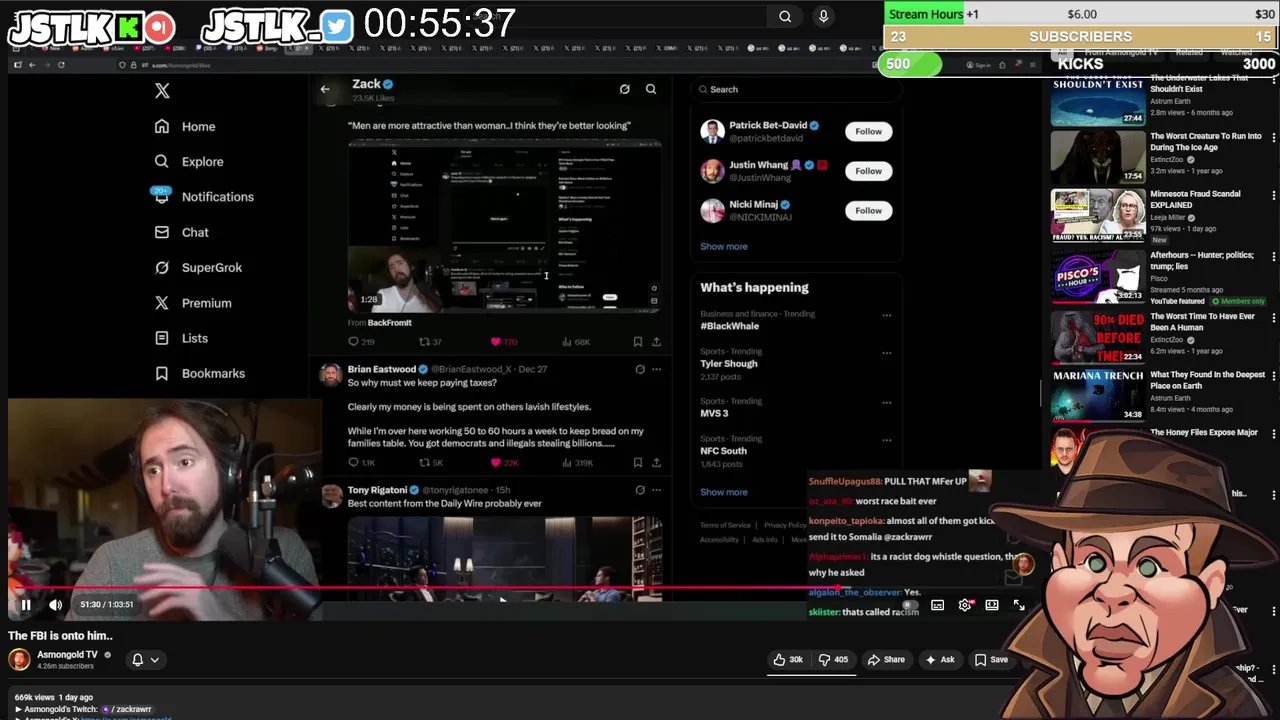Viewport: 1280px width, 720px height.
Task: Like the video with 30k likes
Action: tap(788, 660)
